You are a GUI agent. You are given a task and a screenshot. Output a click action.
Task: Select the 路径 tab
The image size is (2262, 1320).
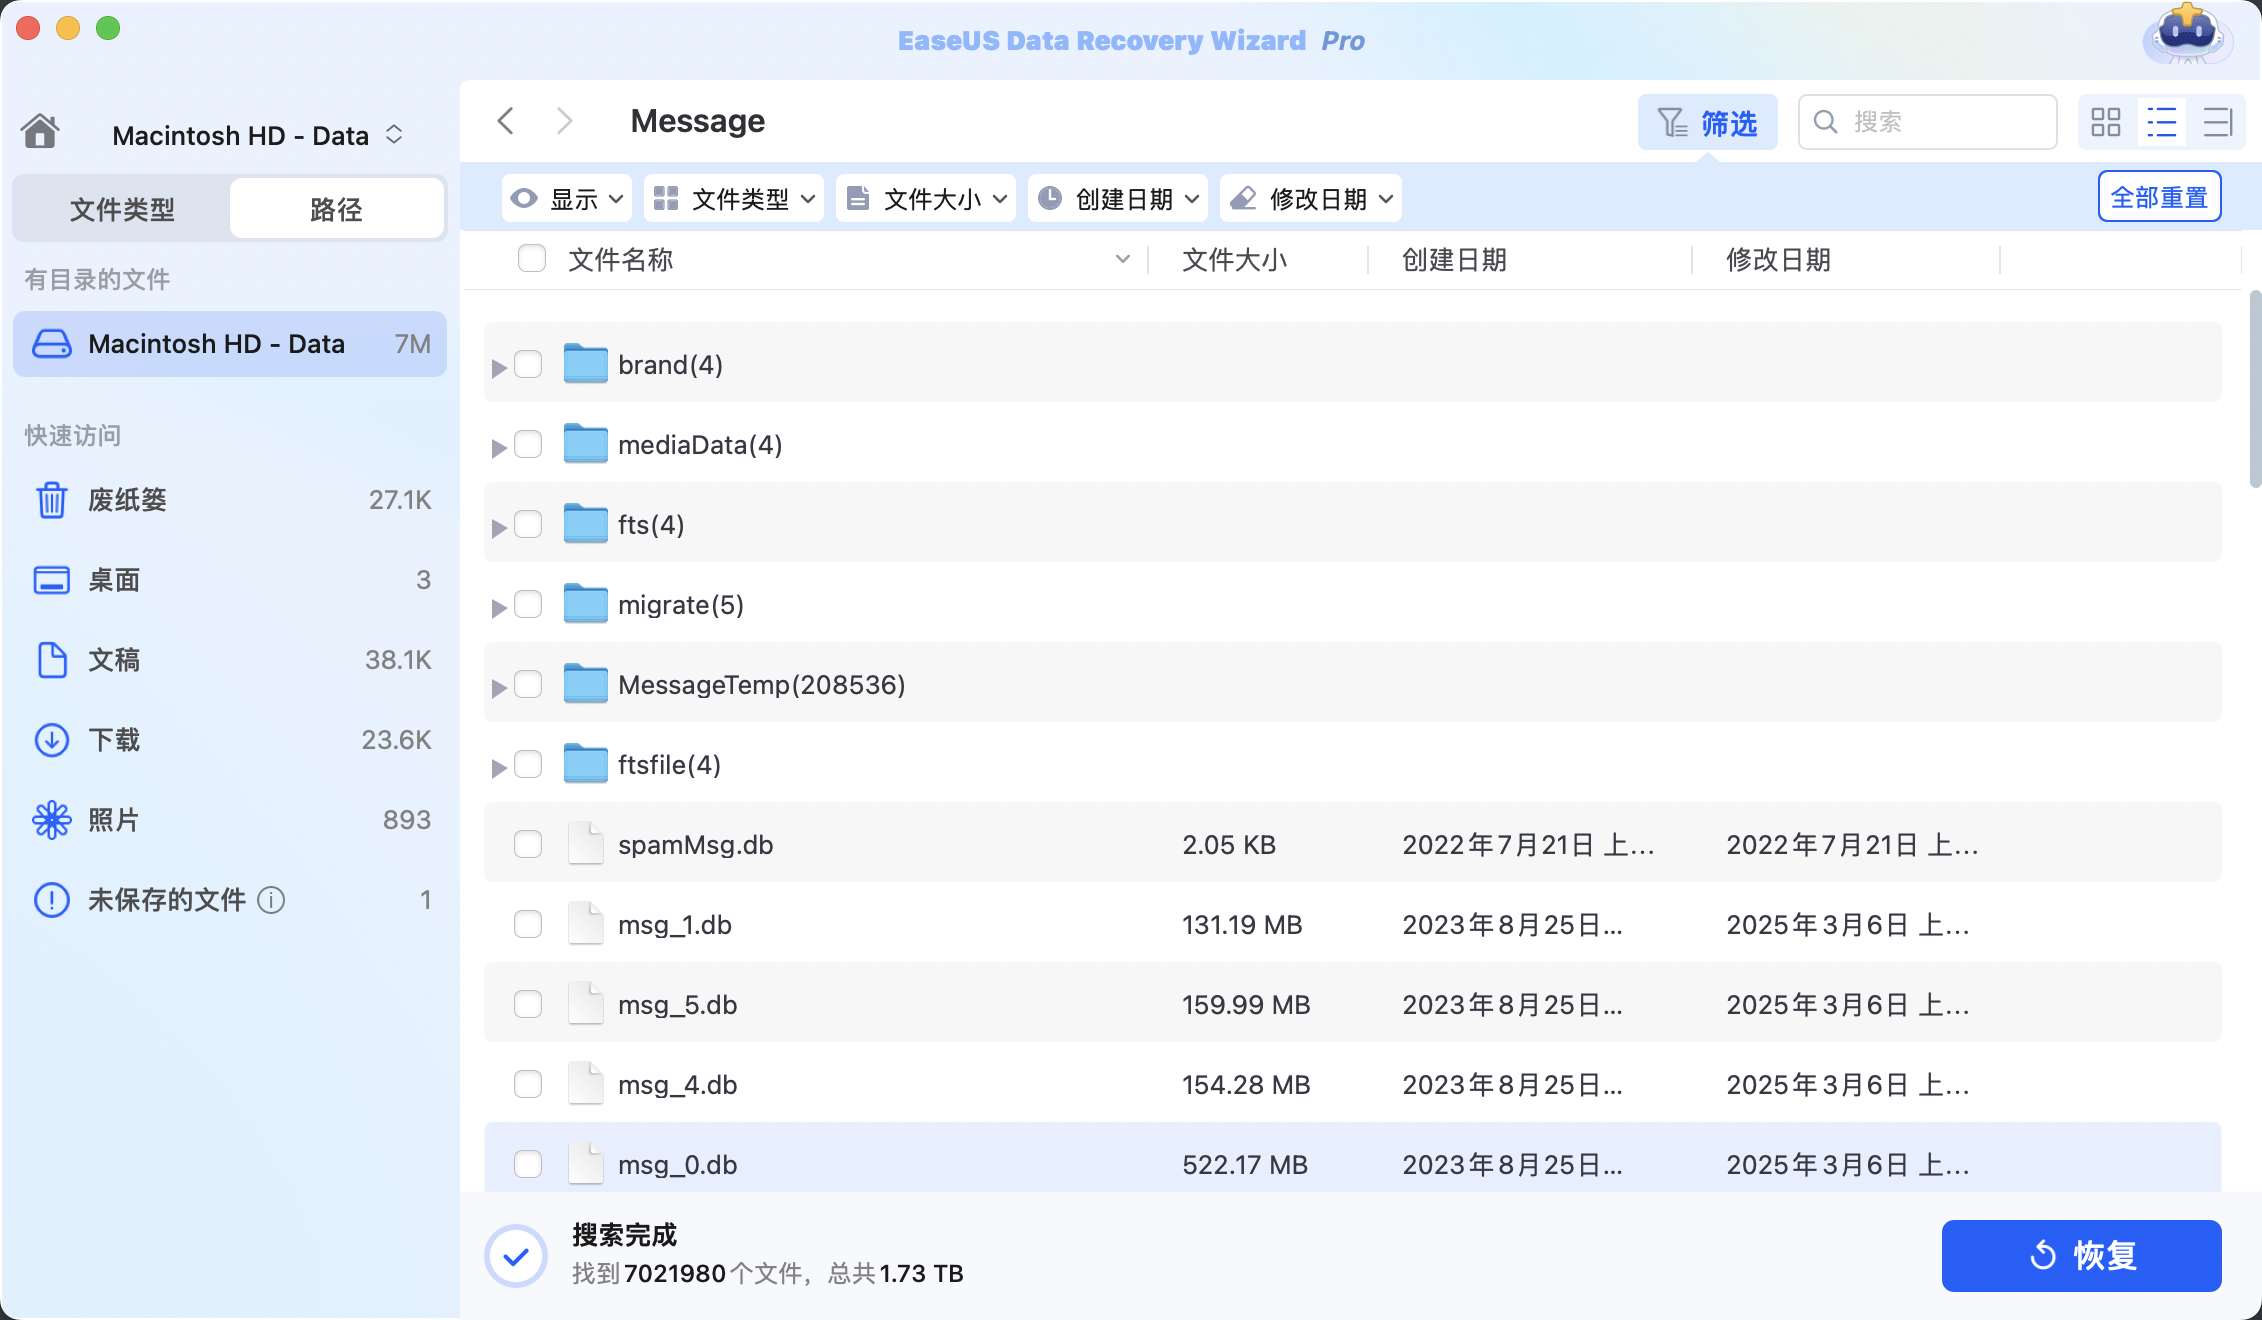[x=336, y=209]
